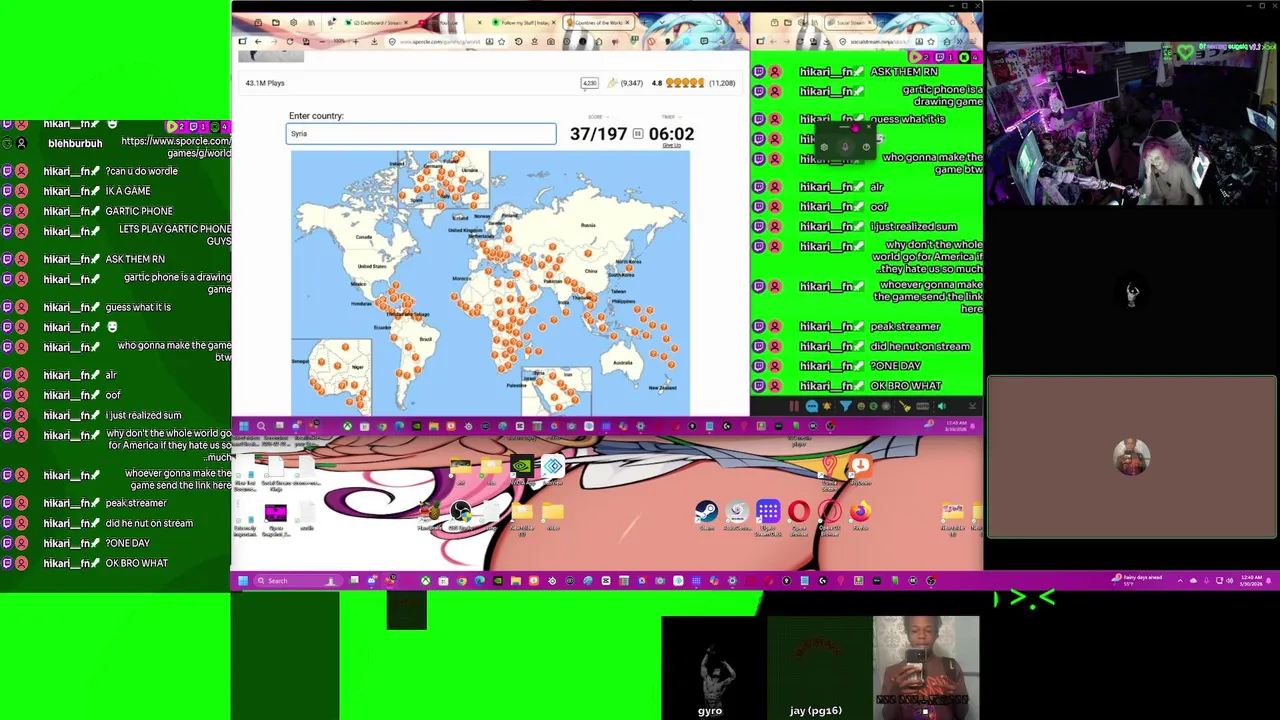This screenshot has width=1280, height=720.
Task: Click the five-star quiz rating
Action: [x=685, y=83]
